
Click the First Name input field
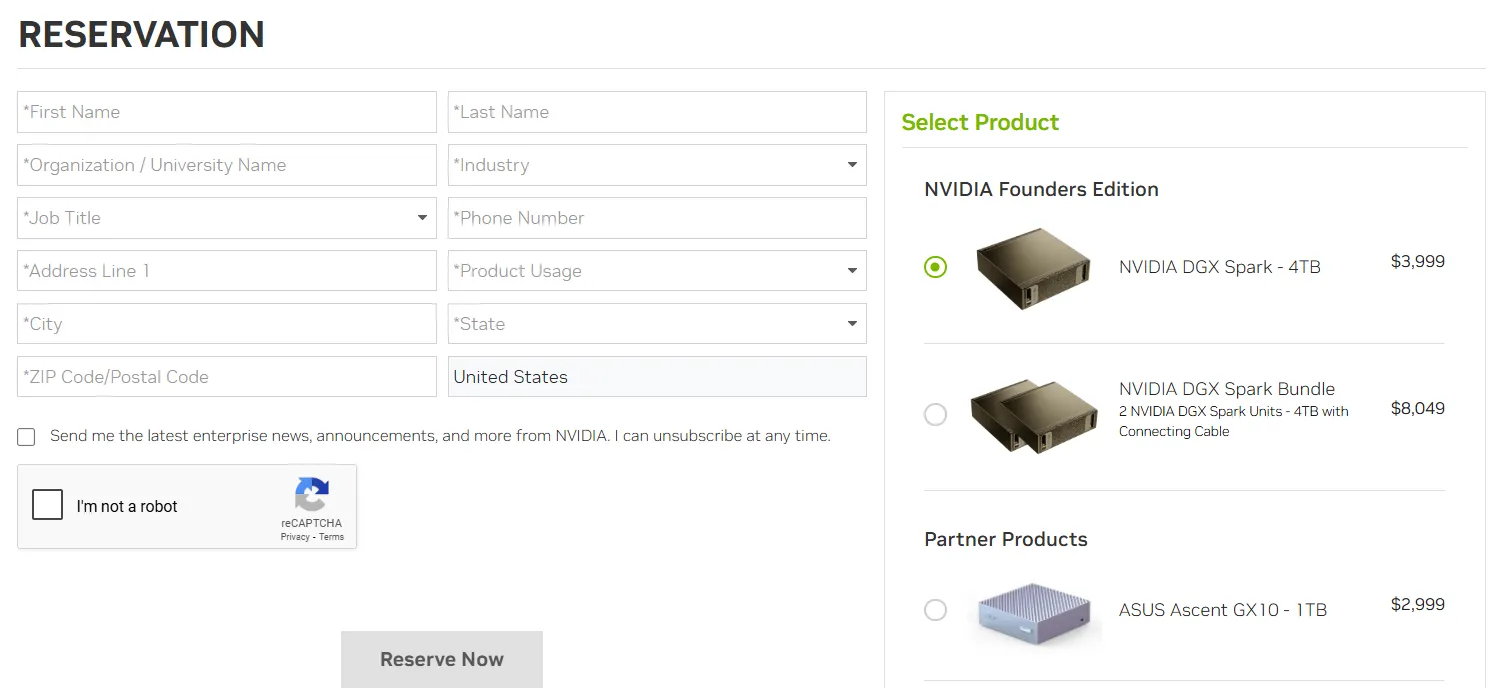point(226,111)
